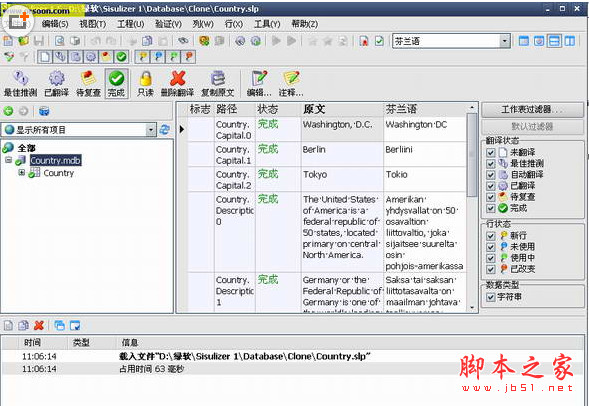Set status with 已翻译 toolbar button
Screen dimensions: 589x406
[x=56, y=83]
